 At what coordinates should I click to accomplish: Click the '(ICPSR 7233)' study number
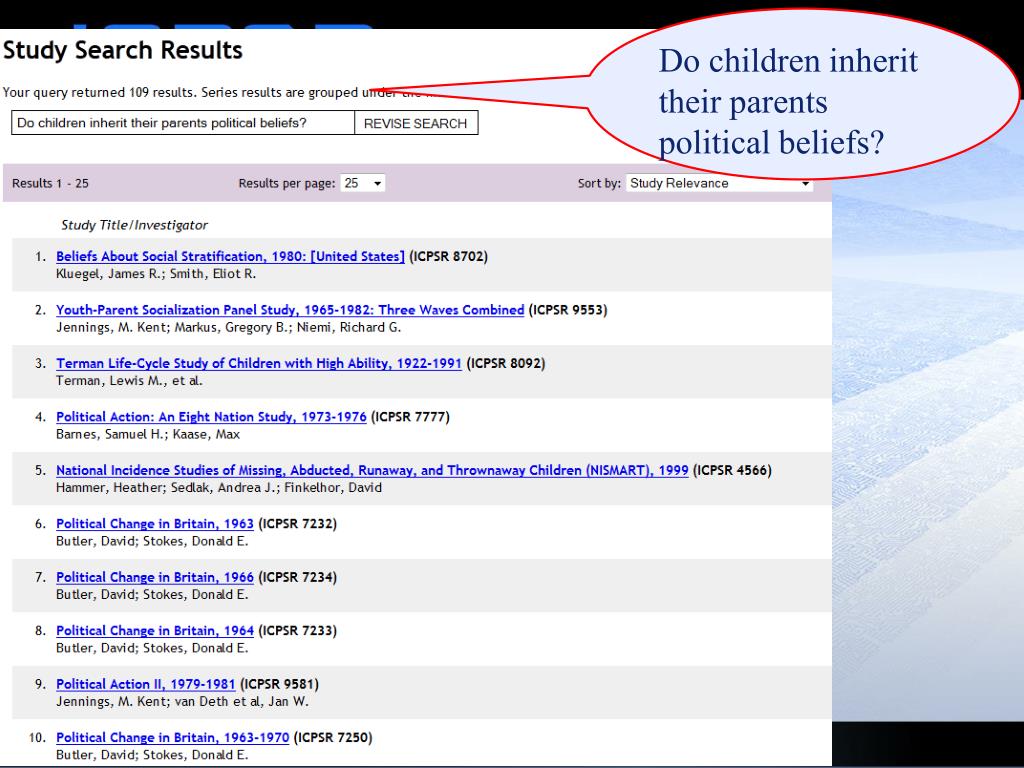coord(298,631)
